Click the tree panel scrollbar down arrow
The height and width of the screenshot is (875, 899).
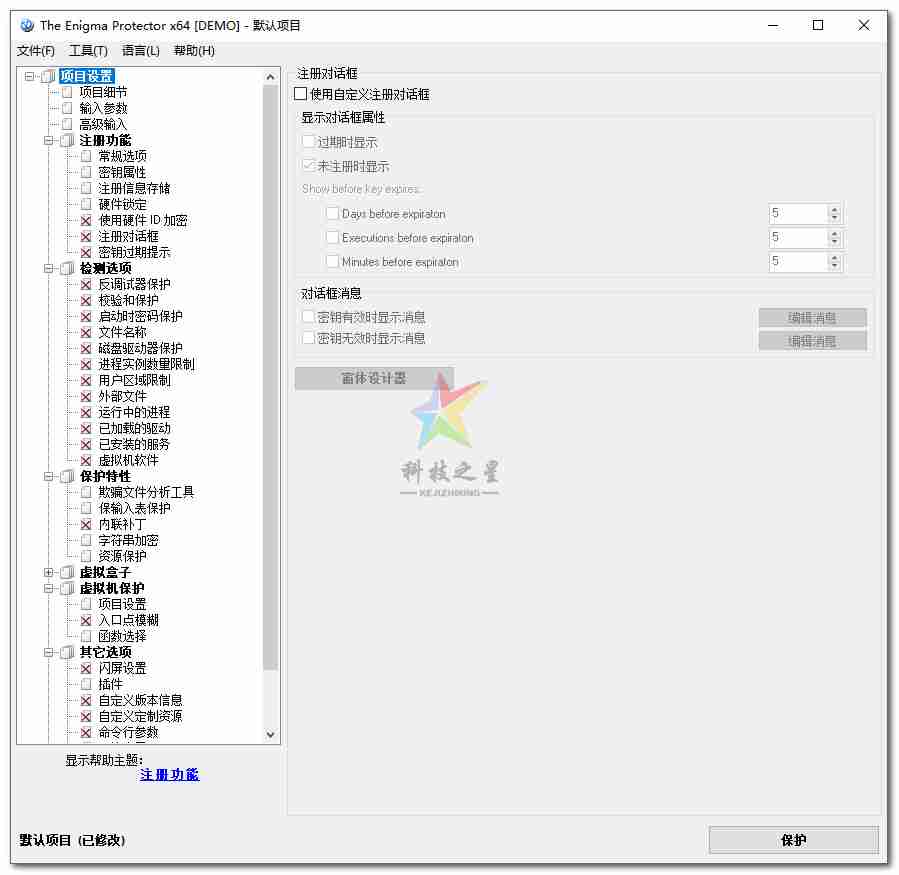coord(271,733)
